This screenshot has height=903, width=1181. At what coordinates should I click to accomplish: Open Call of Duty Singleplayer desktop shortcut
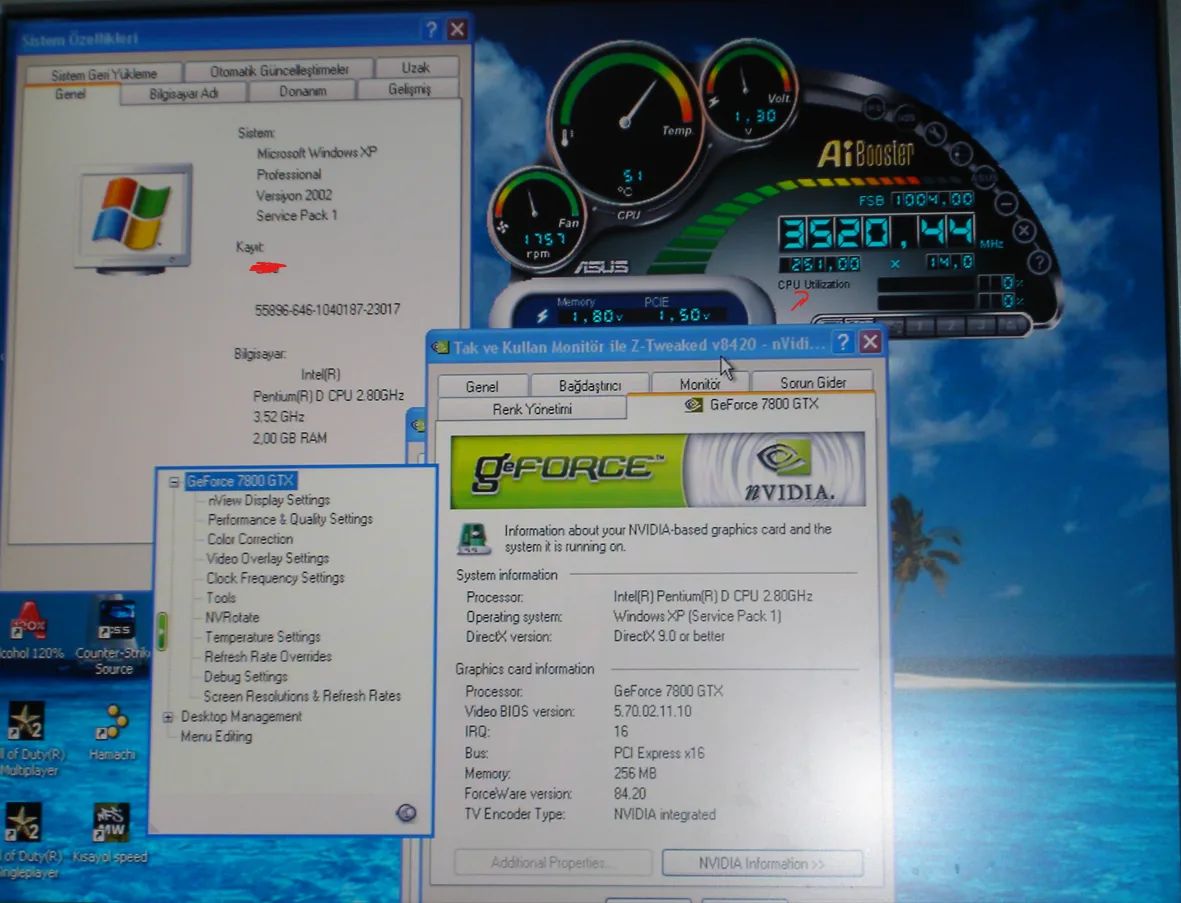[30, 840]
